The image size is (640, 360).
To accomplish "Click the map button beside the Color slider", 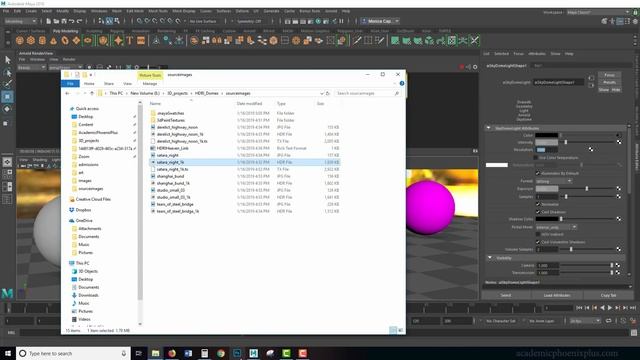I will click(619, 135).
